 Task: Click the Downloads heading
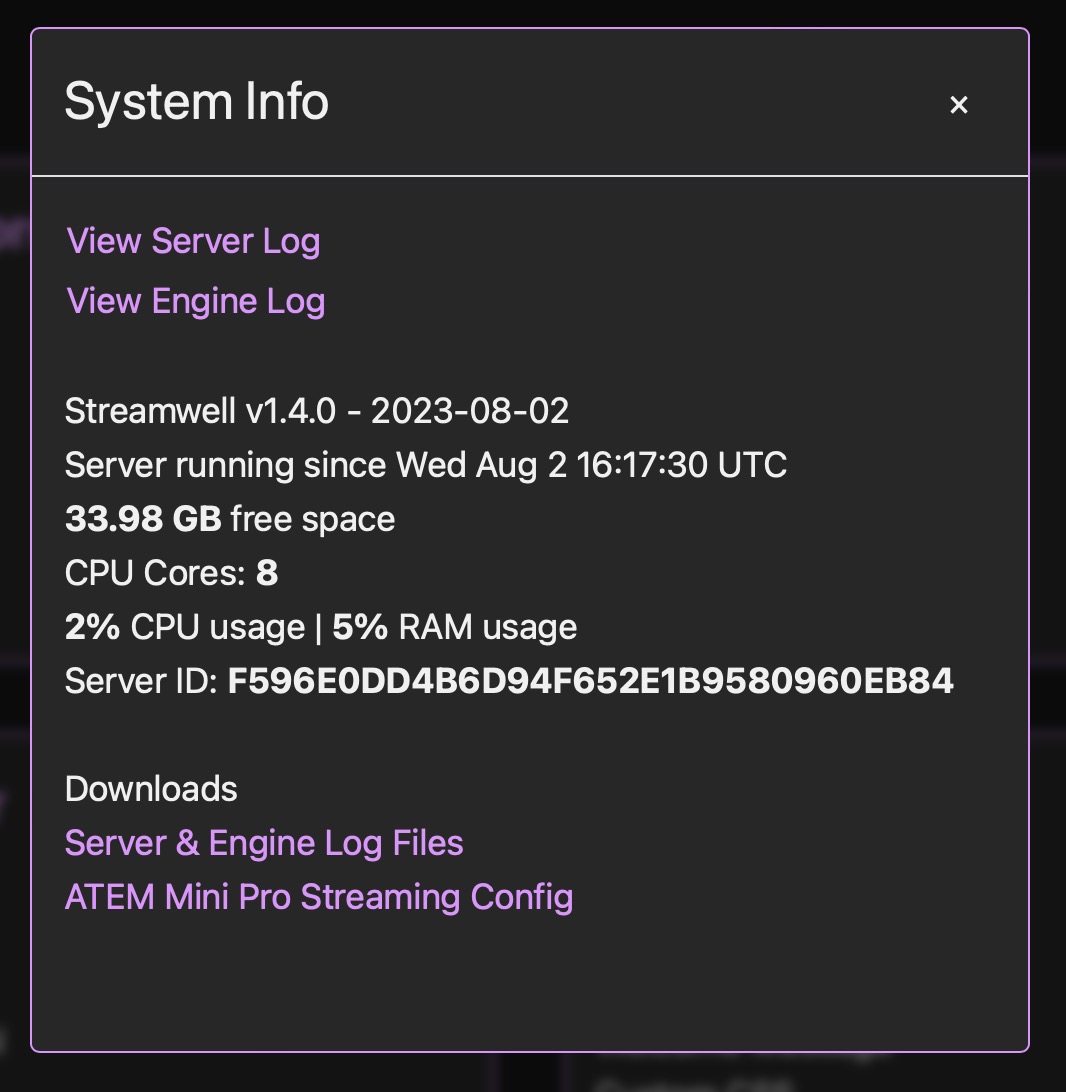(x=151, y=789)
